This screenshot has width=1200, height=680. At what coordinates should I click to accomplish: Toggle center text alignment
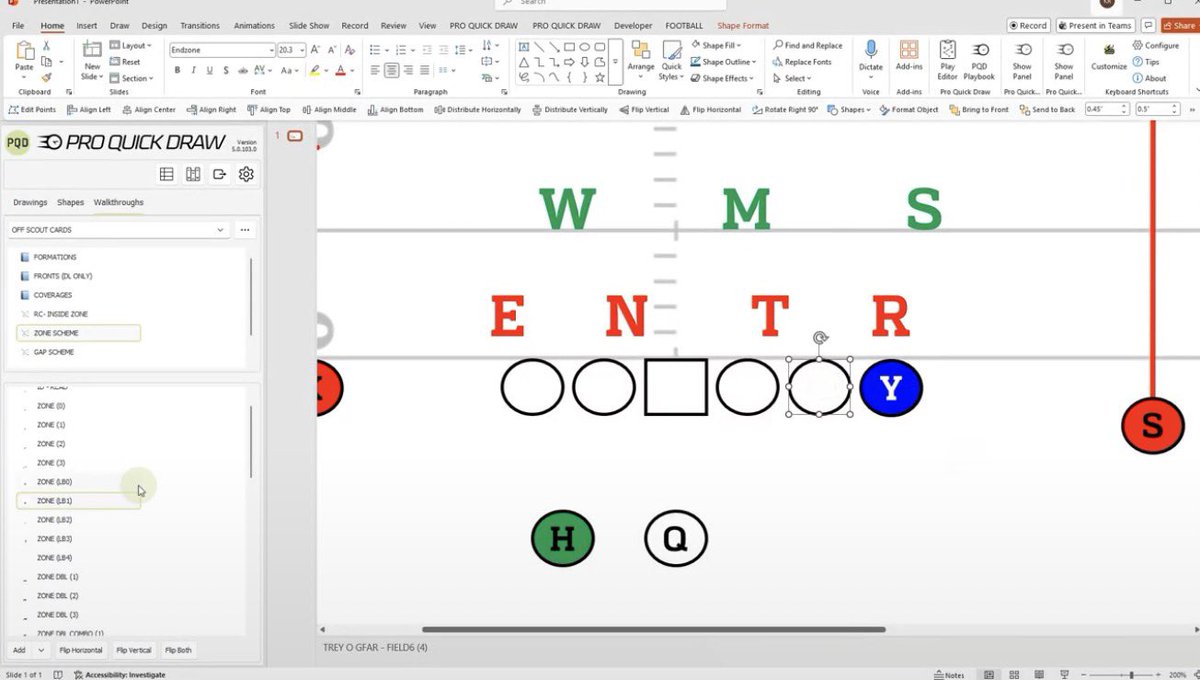(x=392, y=70)
